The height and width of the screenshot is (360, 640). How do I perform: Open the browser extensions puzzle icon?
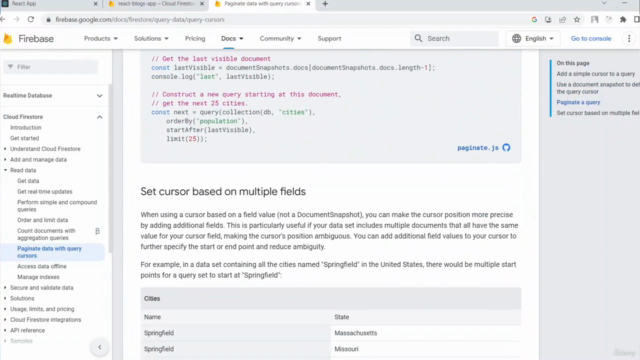623,20
